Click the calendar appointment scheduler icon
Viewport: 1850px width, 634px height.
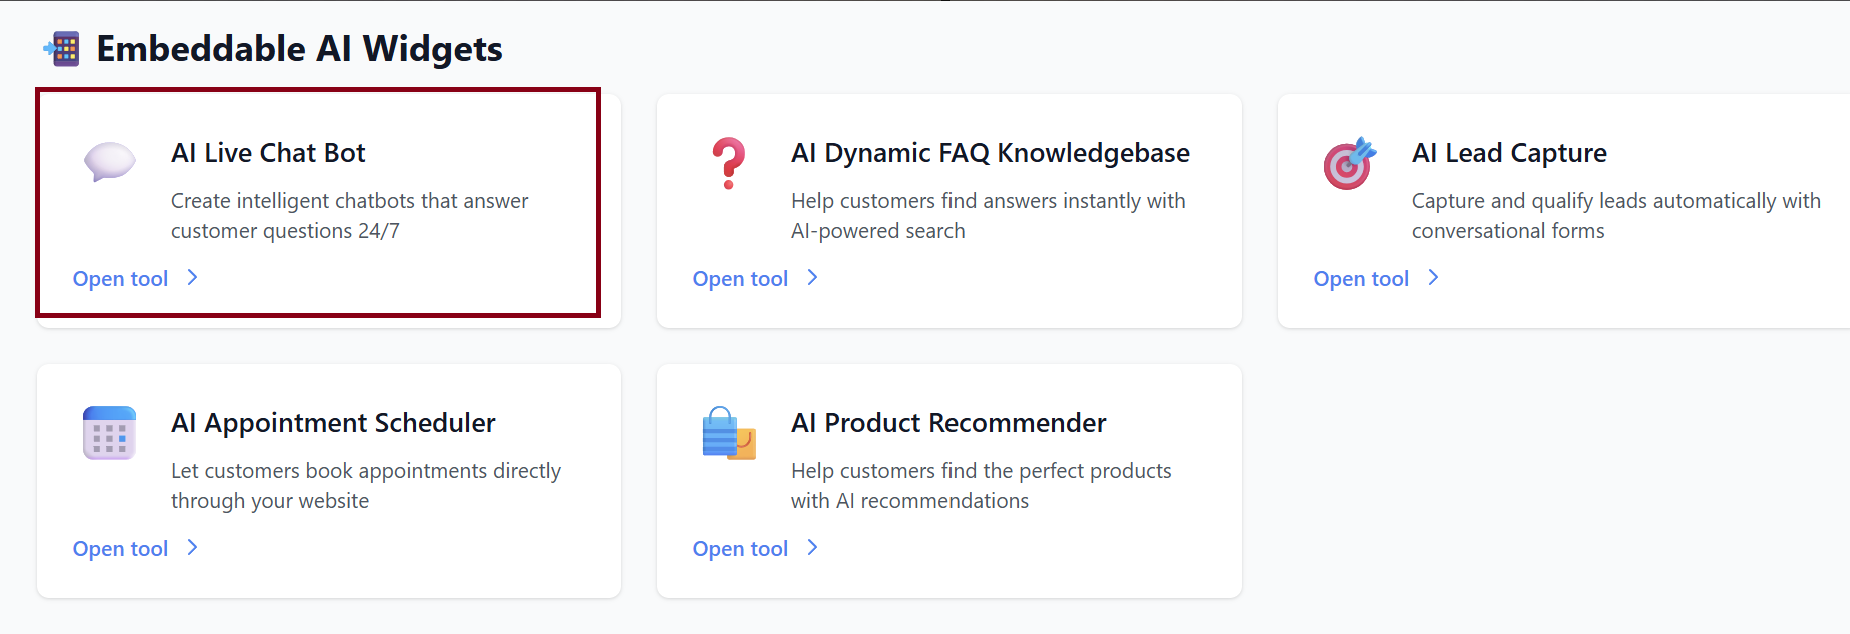point(109,433)
